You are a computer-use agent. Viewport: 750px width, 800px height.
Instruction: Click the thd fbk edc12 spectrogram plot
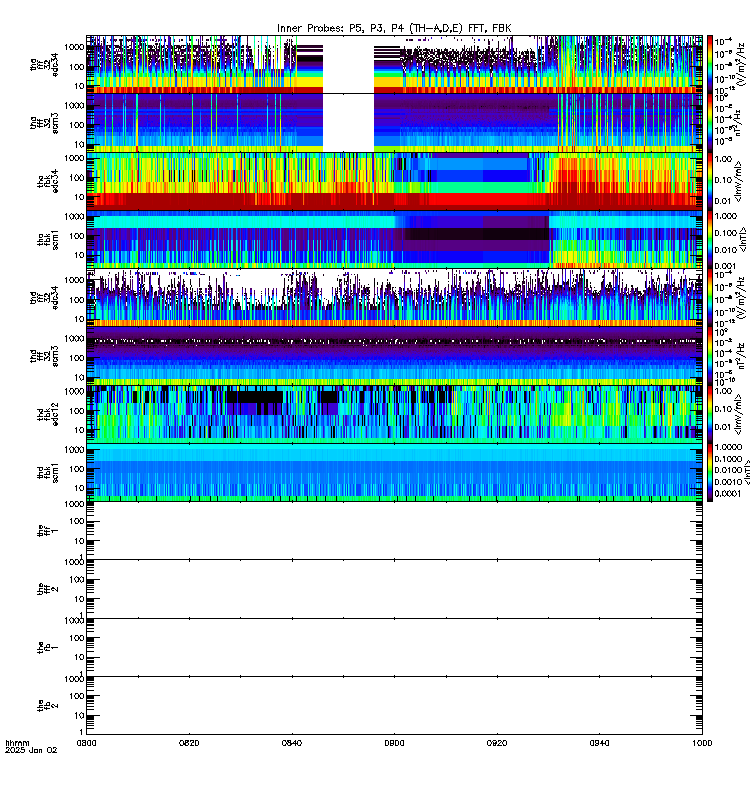tap(394, 414)
